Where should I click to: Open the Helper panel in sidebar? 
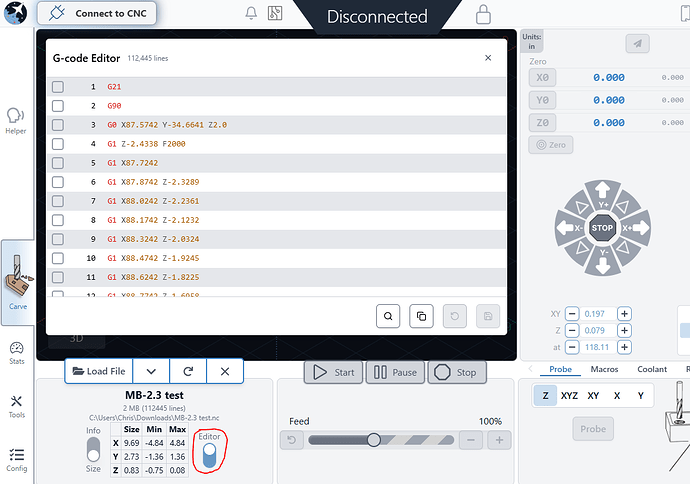pos(16,120)
